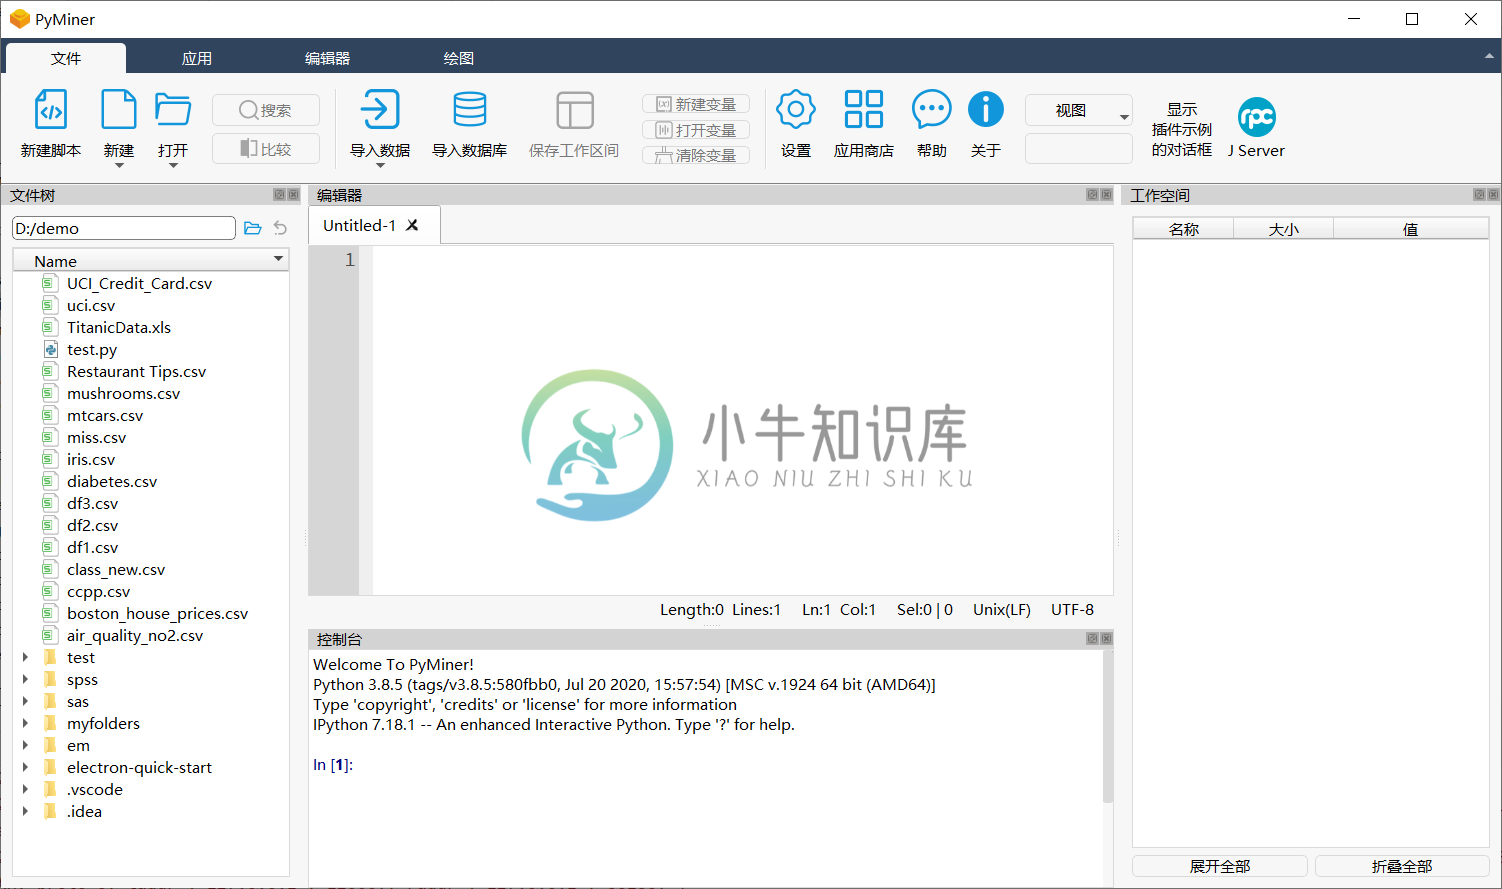This screenshot has width=1502, height=889.
Task: Click the About (关于) info icon
Action: pos(986,110)
